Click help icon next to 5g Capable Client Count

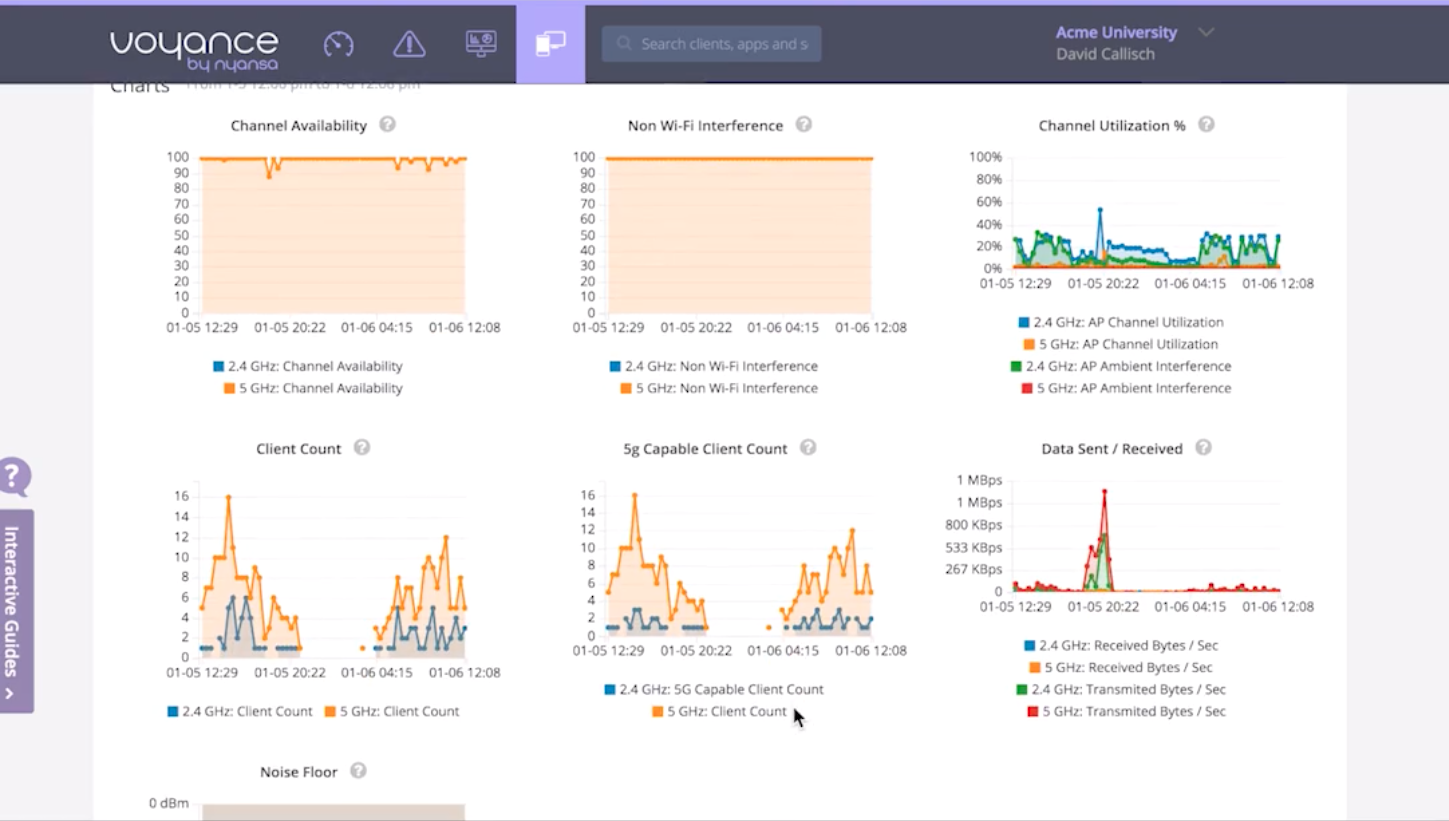click(x=808, y=448)
